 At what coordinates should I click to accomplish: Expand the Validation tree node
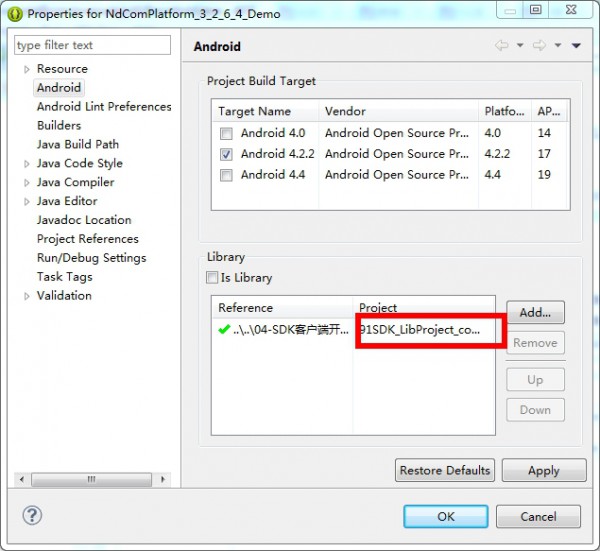(x=27, y=296)
